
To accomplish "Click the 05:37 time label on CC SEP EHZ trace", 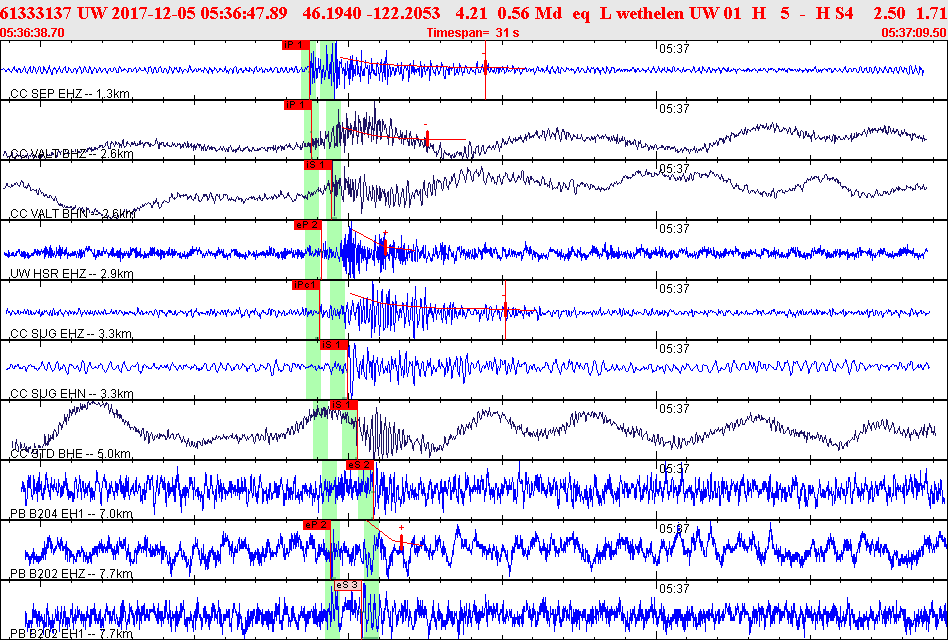I will pos(674,49).
